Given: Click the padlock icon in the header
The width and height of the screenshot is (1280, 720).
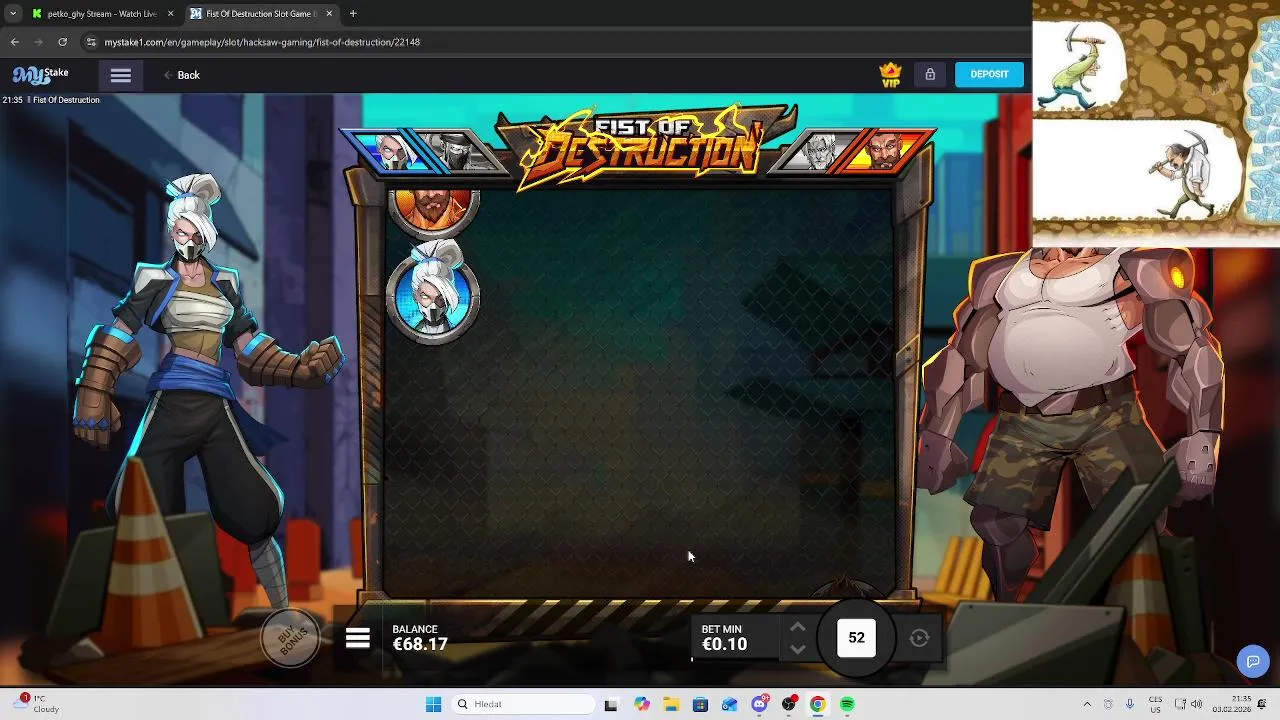Looking at the screenshot, I should 930,74.
